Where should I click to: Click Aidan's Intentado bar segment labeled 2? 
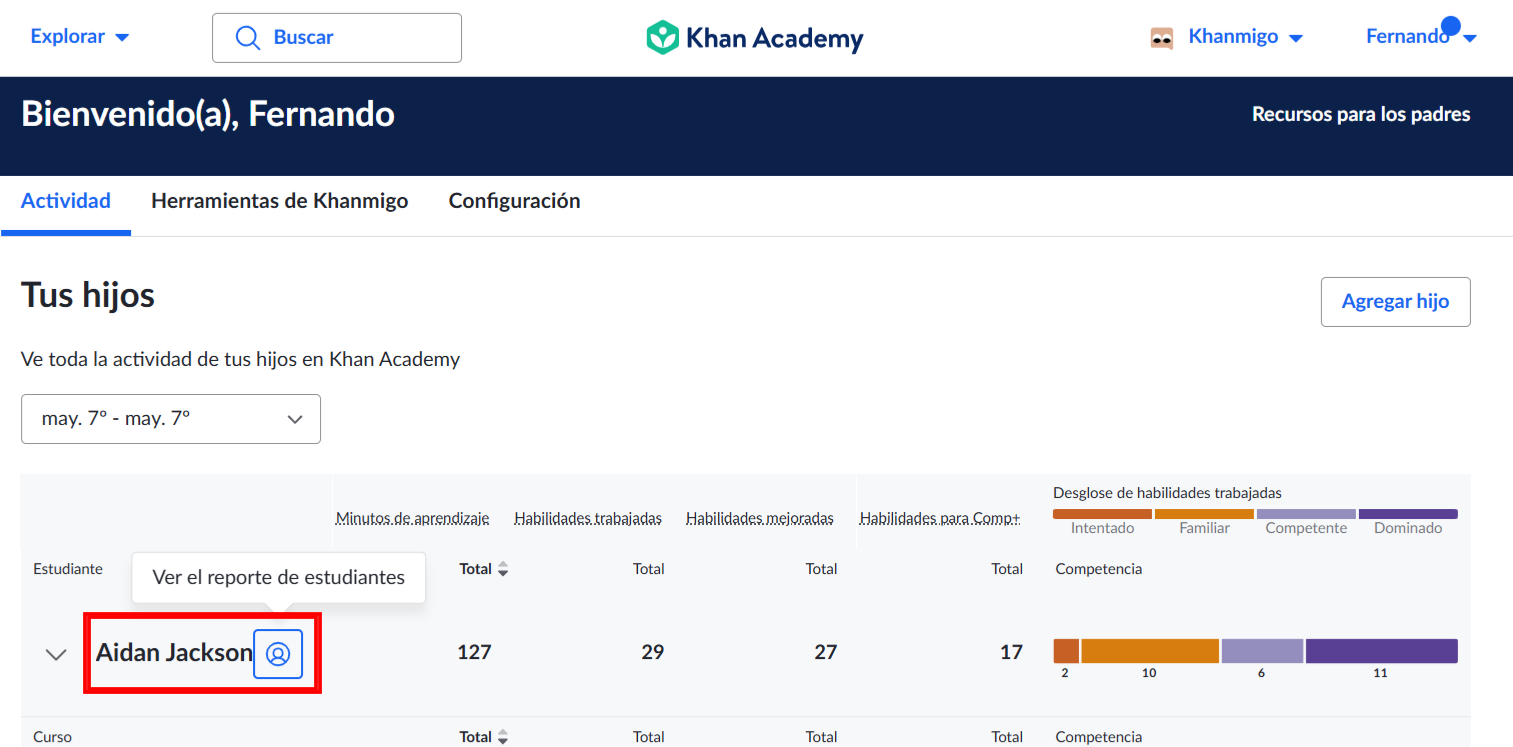(x=1066, y=651)
